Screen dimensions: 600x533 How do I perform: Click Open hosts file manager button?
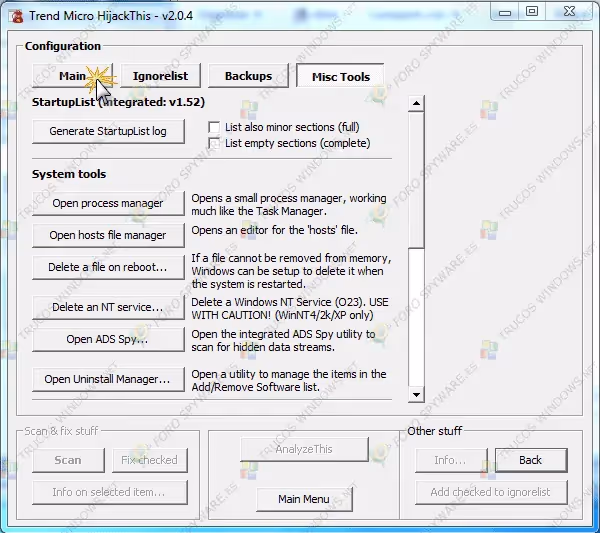coord(108,235)
